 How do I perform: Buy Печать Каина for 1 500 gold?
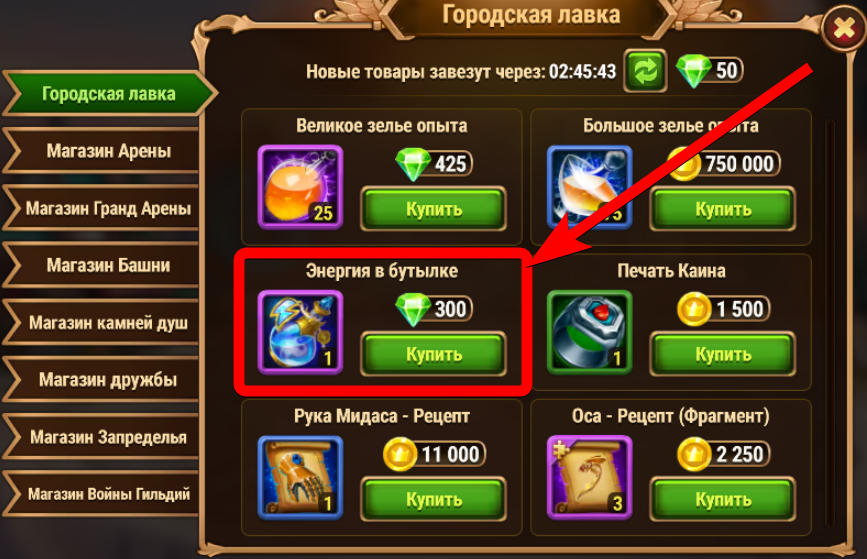(723, 354)
